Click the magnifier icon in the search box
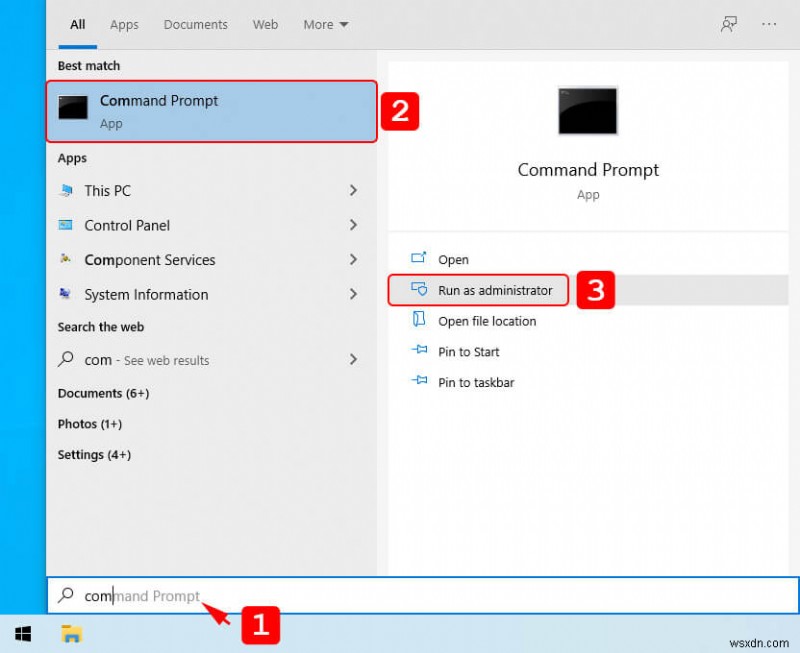The height and width of the screenshot is (653, 800). (x=67, y=596)
